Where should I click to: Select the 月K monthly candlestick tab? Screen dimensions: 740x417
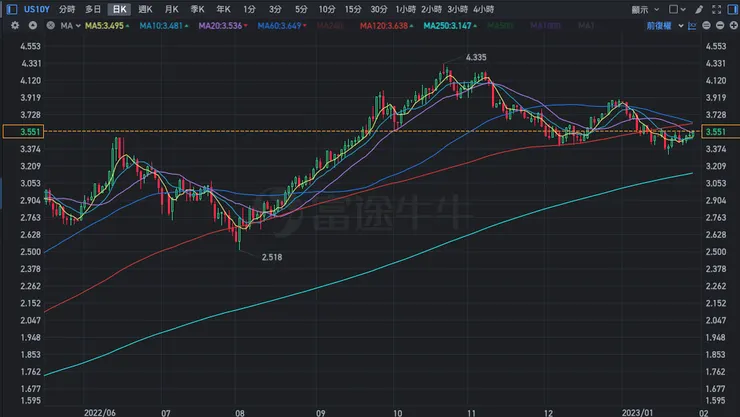[x=172, y=9]
